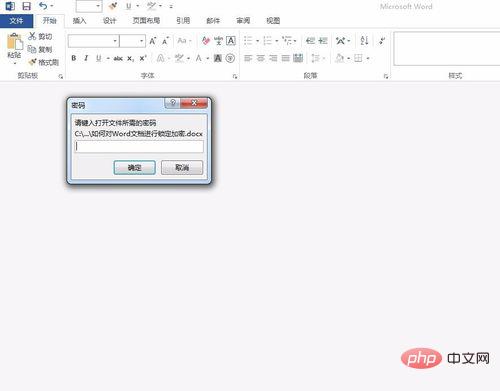This screenshot has width=500, height=391.
Task: Click the Align Left icon
Action: pyautogui.click(x=248, y=58)
